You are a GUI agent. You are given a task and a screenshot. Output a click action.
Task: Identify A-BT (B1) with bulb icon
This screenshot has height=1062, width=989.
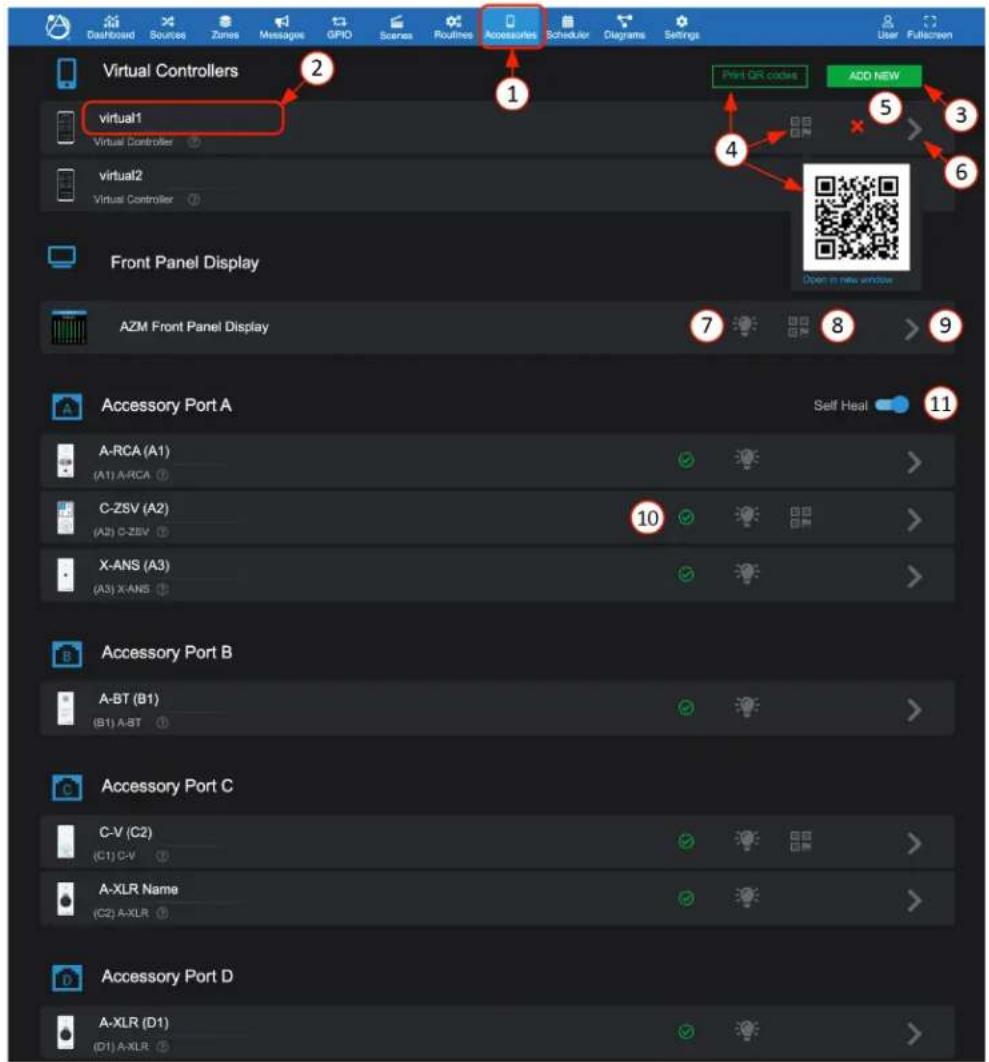tap(747, 707)
